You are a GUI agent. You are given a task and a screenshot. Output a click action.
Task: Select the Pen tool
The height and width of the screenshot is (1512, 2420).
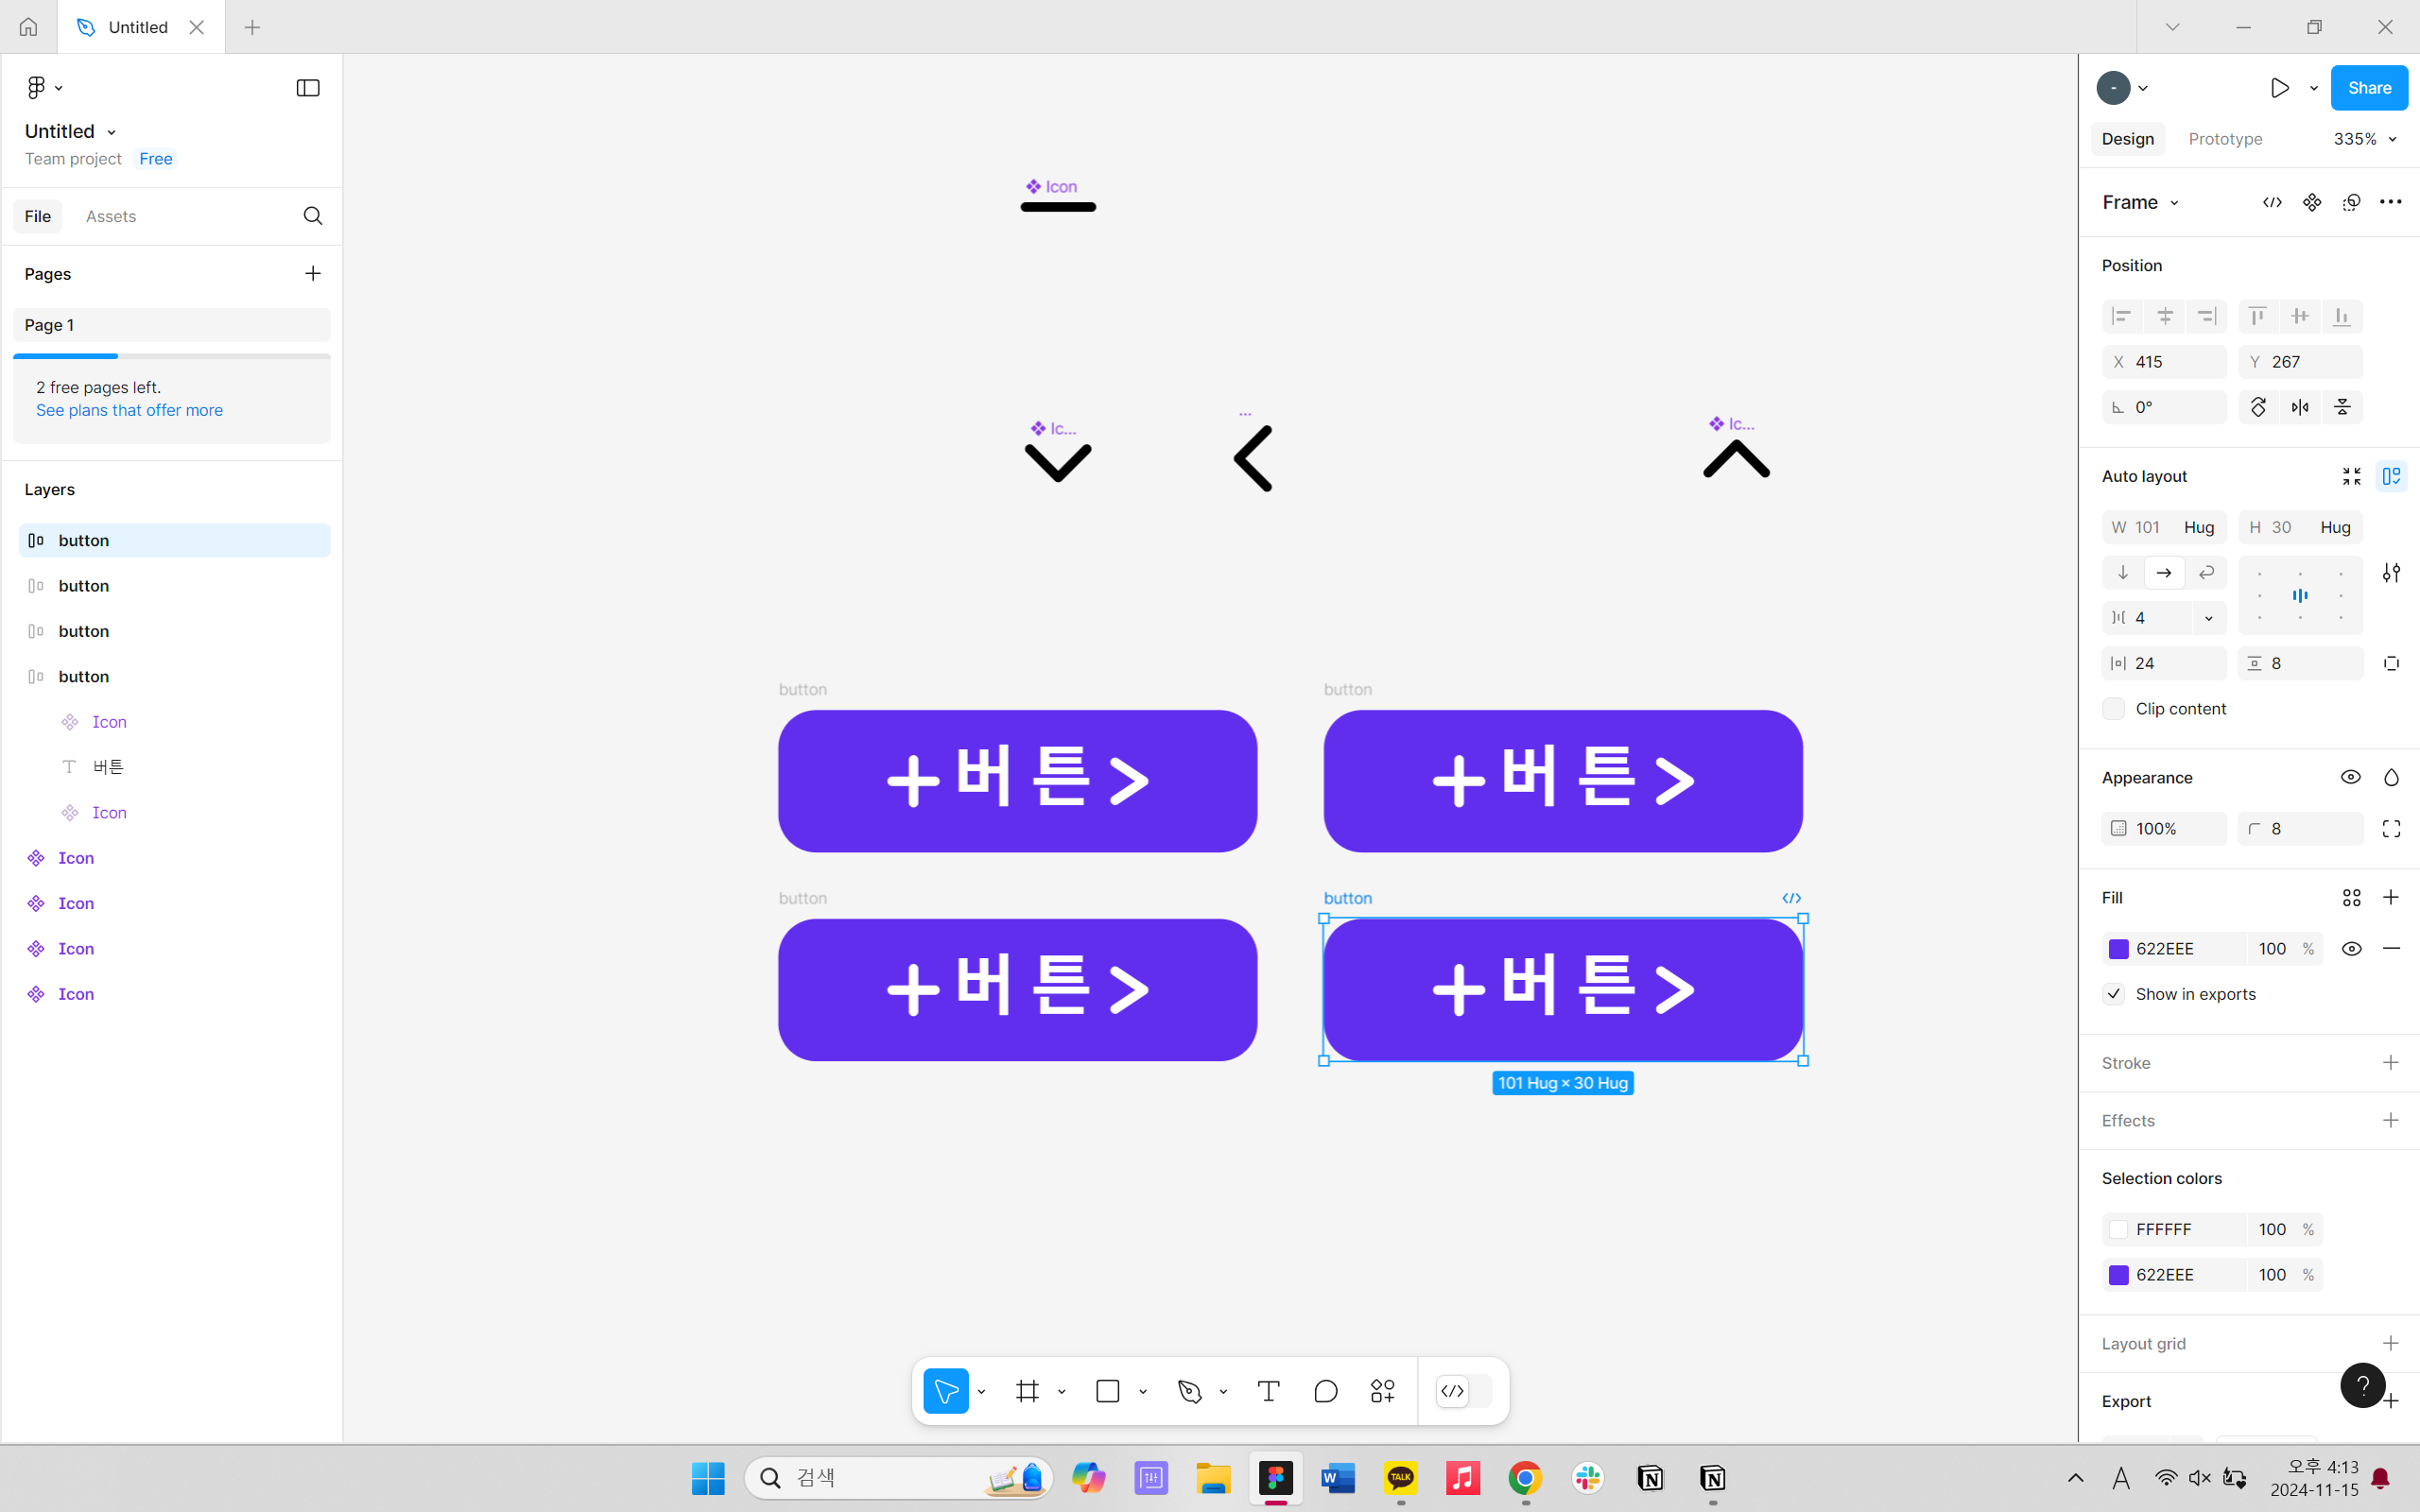(1190, 1391)
